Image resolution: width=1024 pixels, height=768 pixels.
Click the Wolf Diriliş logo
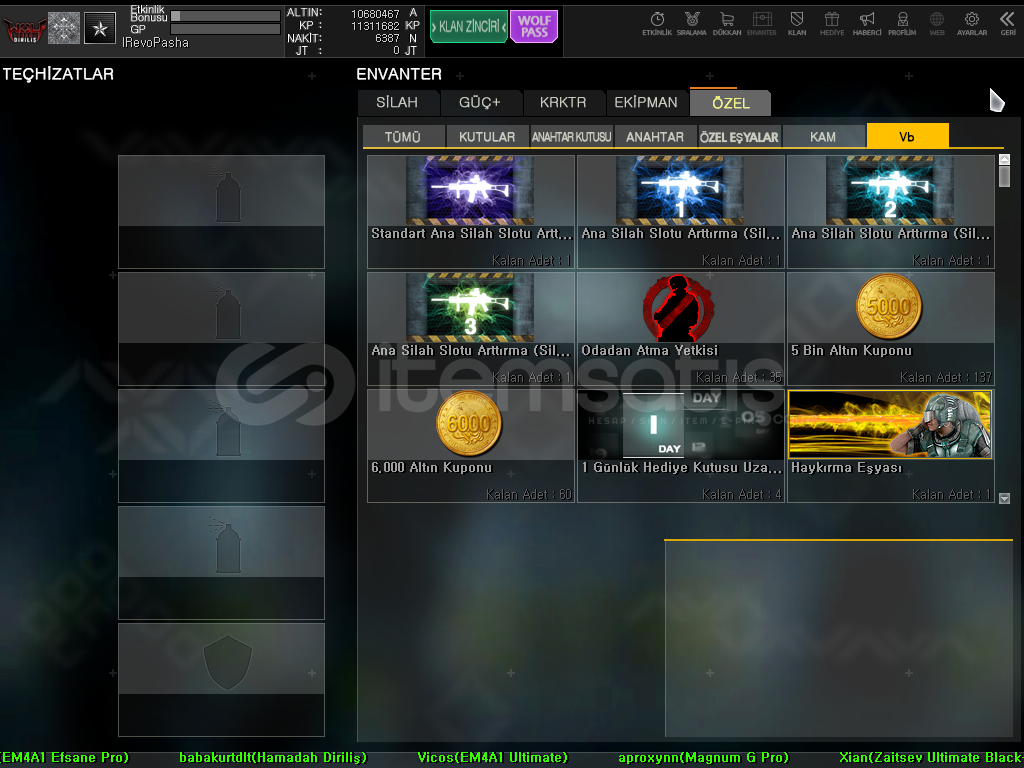click(24, 29)
